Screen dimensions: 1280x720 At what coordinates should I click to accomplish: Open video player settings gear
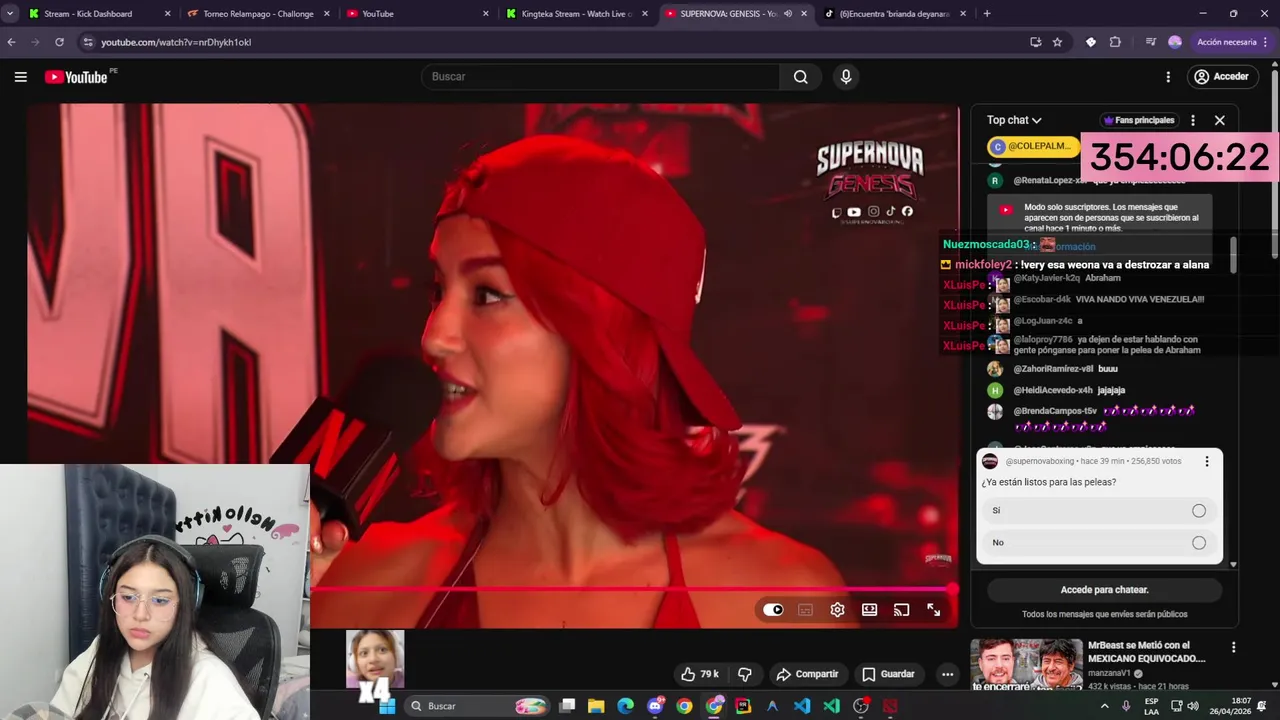click(837, 610)
